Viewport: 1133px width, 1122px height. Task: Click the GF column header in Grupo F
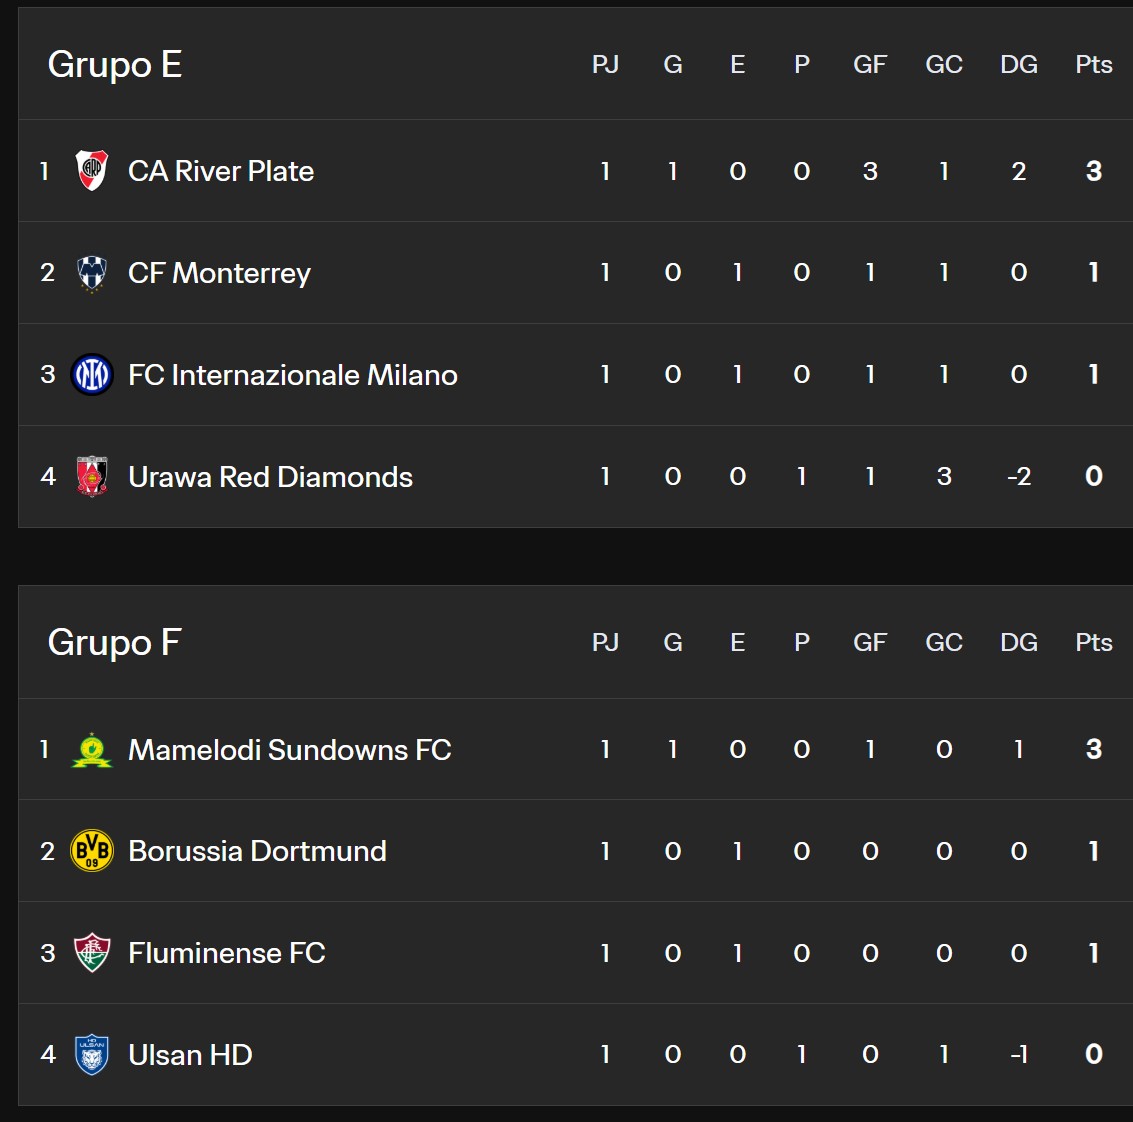click(x=870, y=642)
